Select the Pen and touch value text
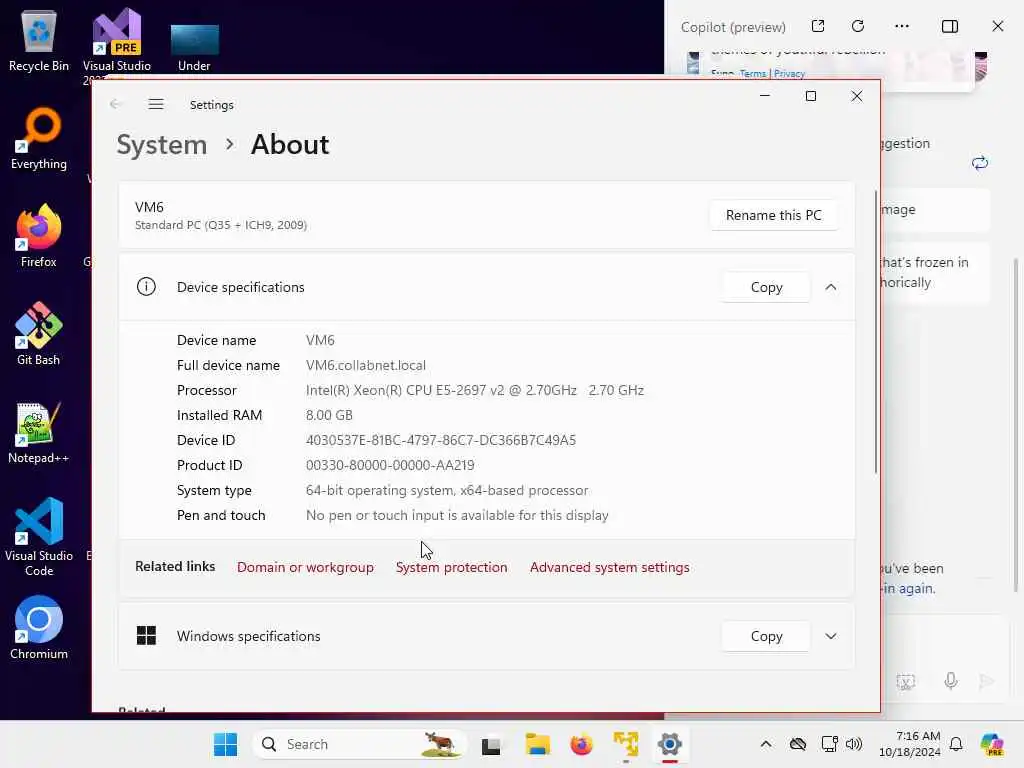Screen dimensions: 1024x768 point(457,515)
